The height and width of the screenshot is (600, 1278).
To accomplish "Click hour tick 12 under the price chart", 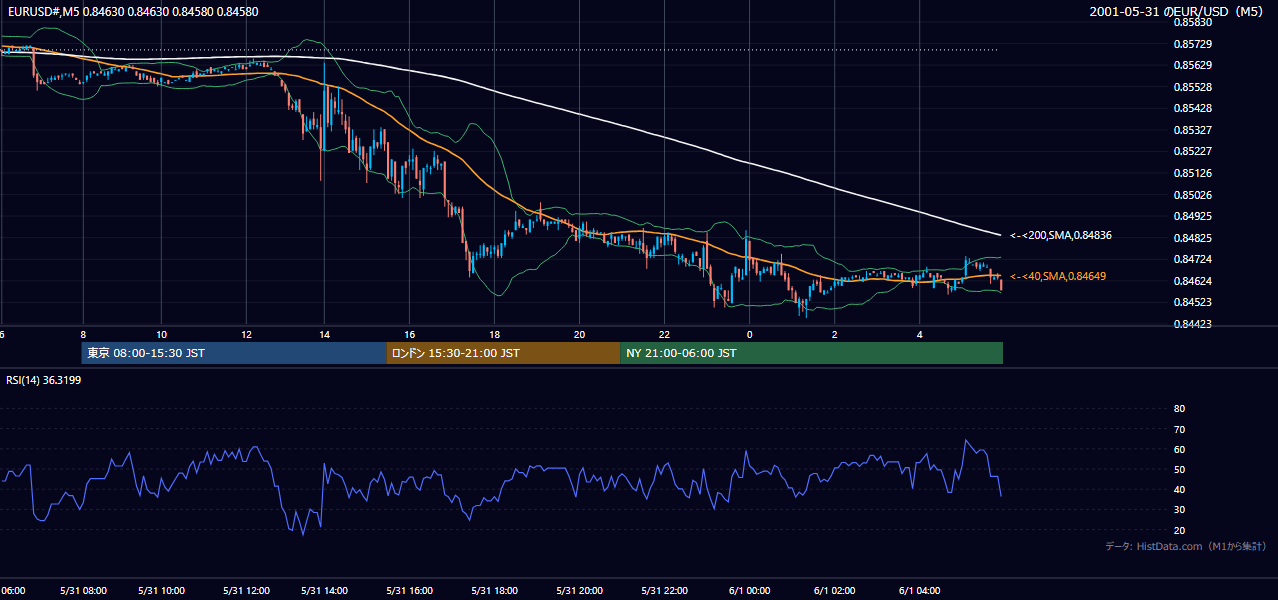I will 246,334.
